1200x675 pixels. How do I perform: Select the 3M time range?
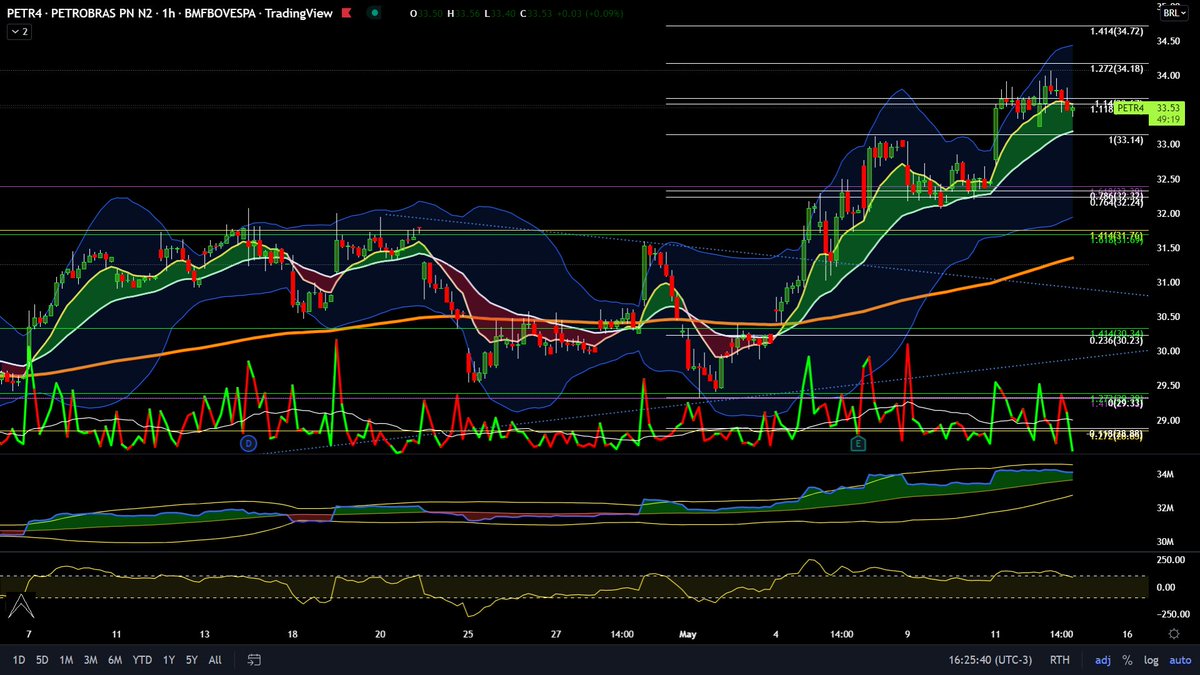(91, 660)
